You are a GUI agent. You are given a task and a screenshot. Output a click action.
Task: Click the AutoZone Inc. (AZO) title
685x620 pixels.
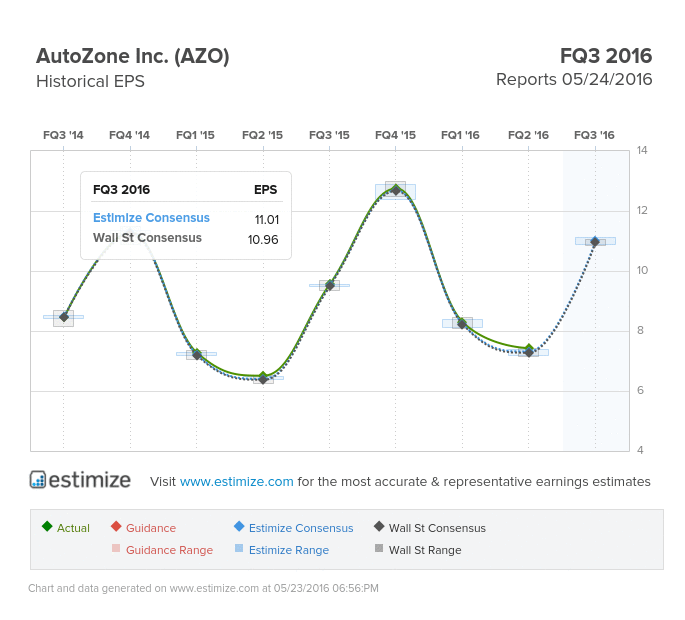pyautogui.click(x=133, y=56)
